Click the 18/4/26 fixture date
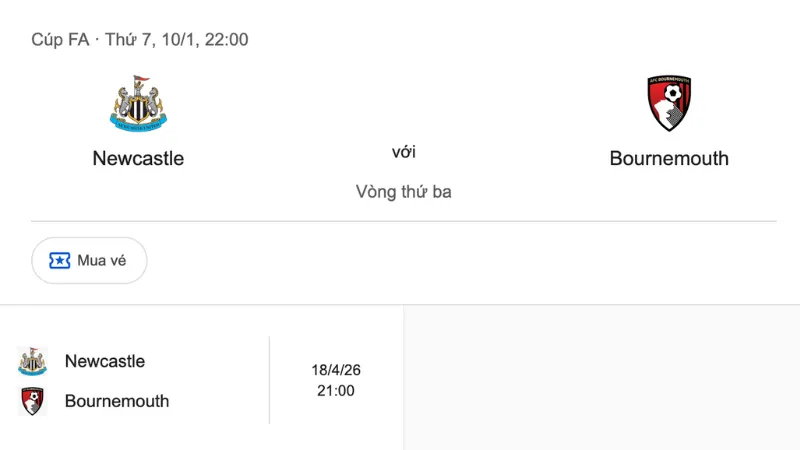 coord(336,370)
